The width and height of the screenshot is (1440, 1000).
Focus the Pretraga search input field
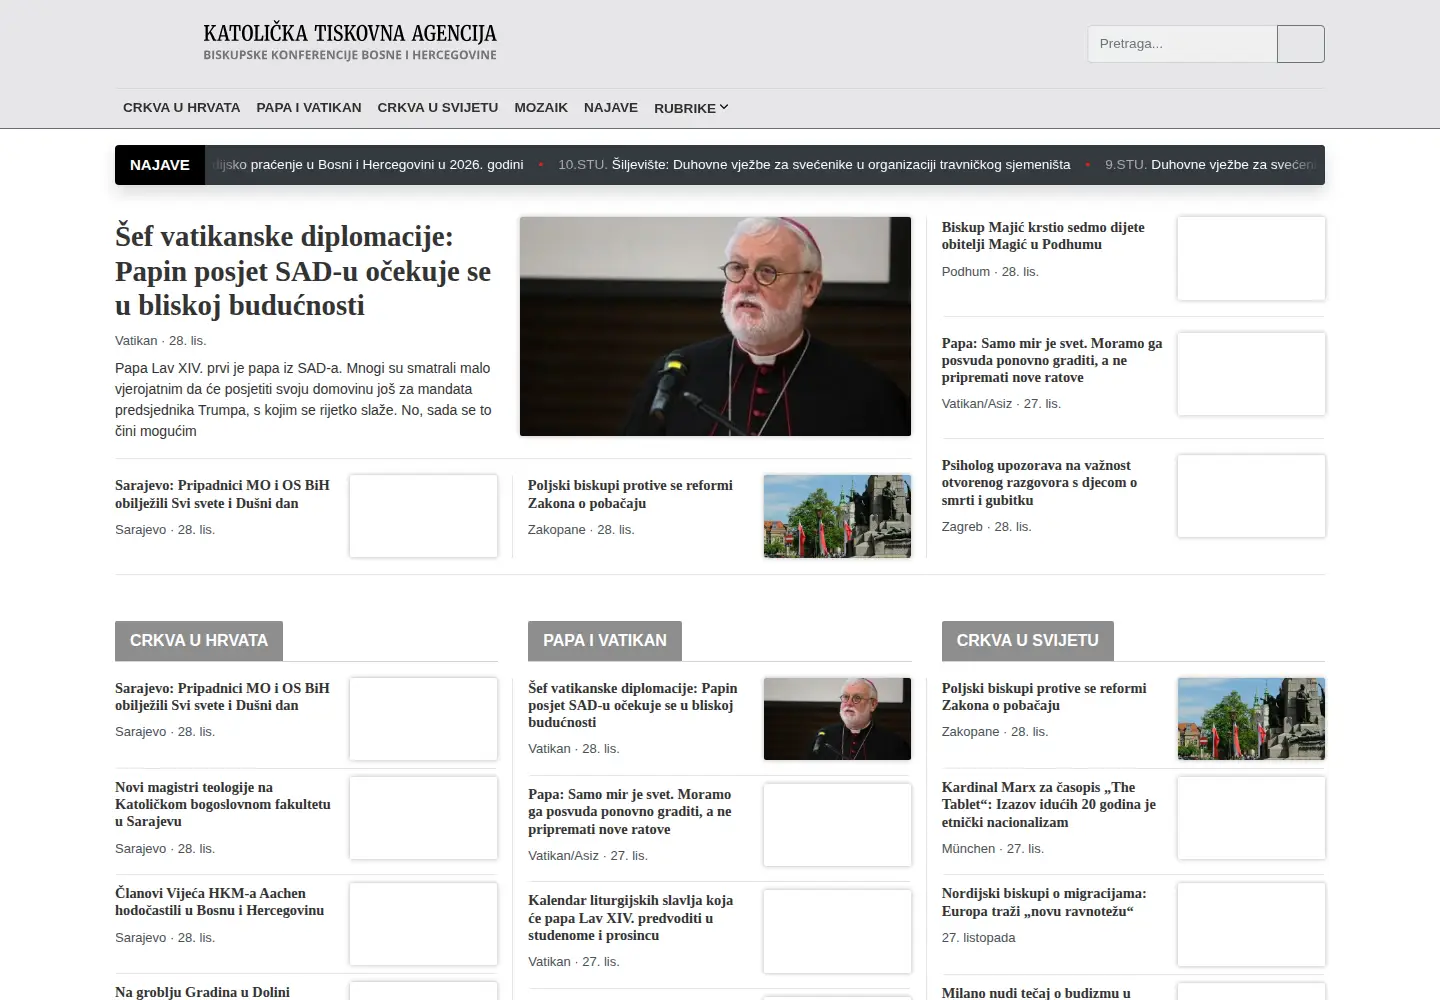1182,44
